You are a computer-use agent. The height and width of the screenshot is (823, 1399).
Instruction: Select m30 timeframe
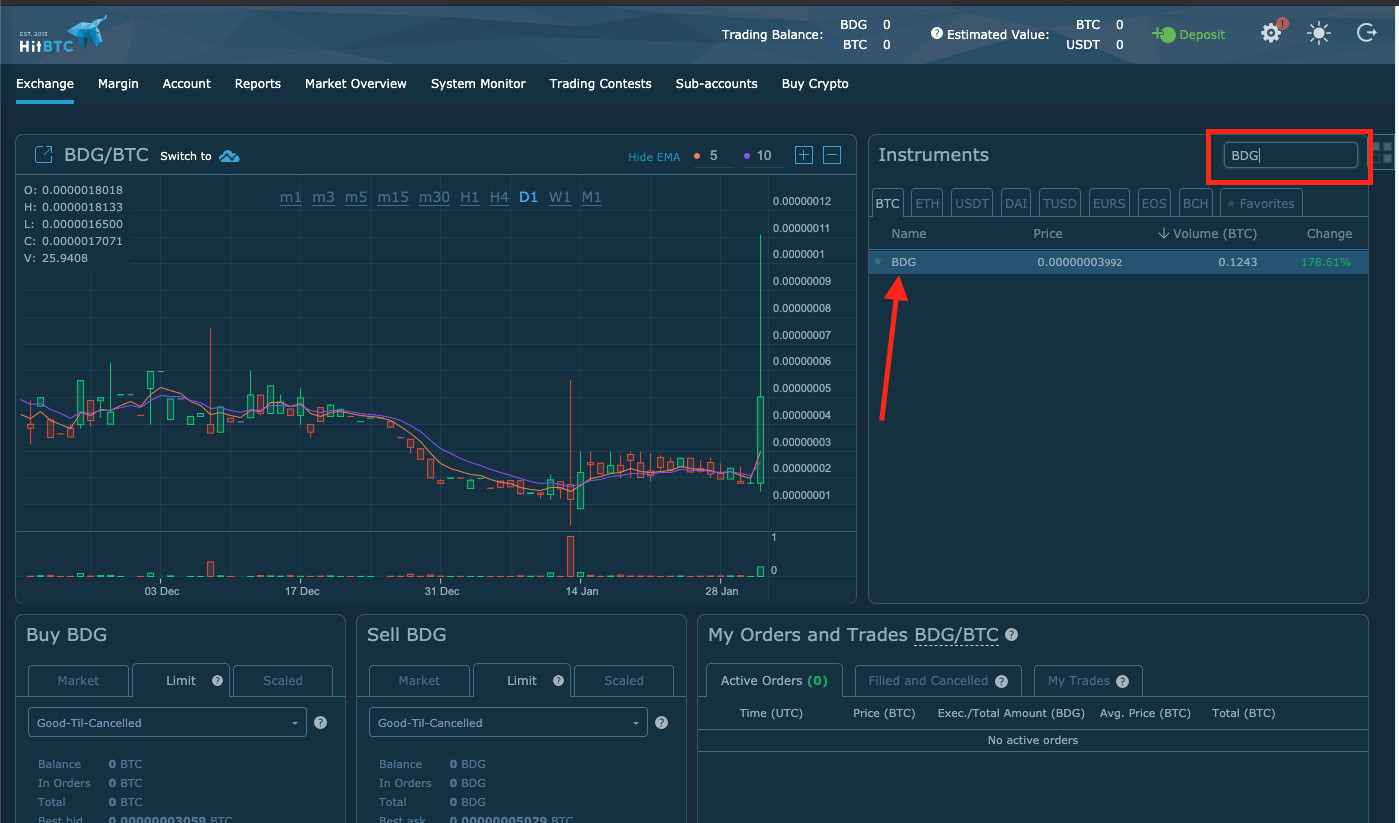(434, 197)
